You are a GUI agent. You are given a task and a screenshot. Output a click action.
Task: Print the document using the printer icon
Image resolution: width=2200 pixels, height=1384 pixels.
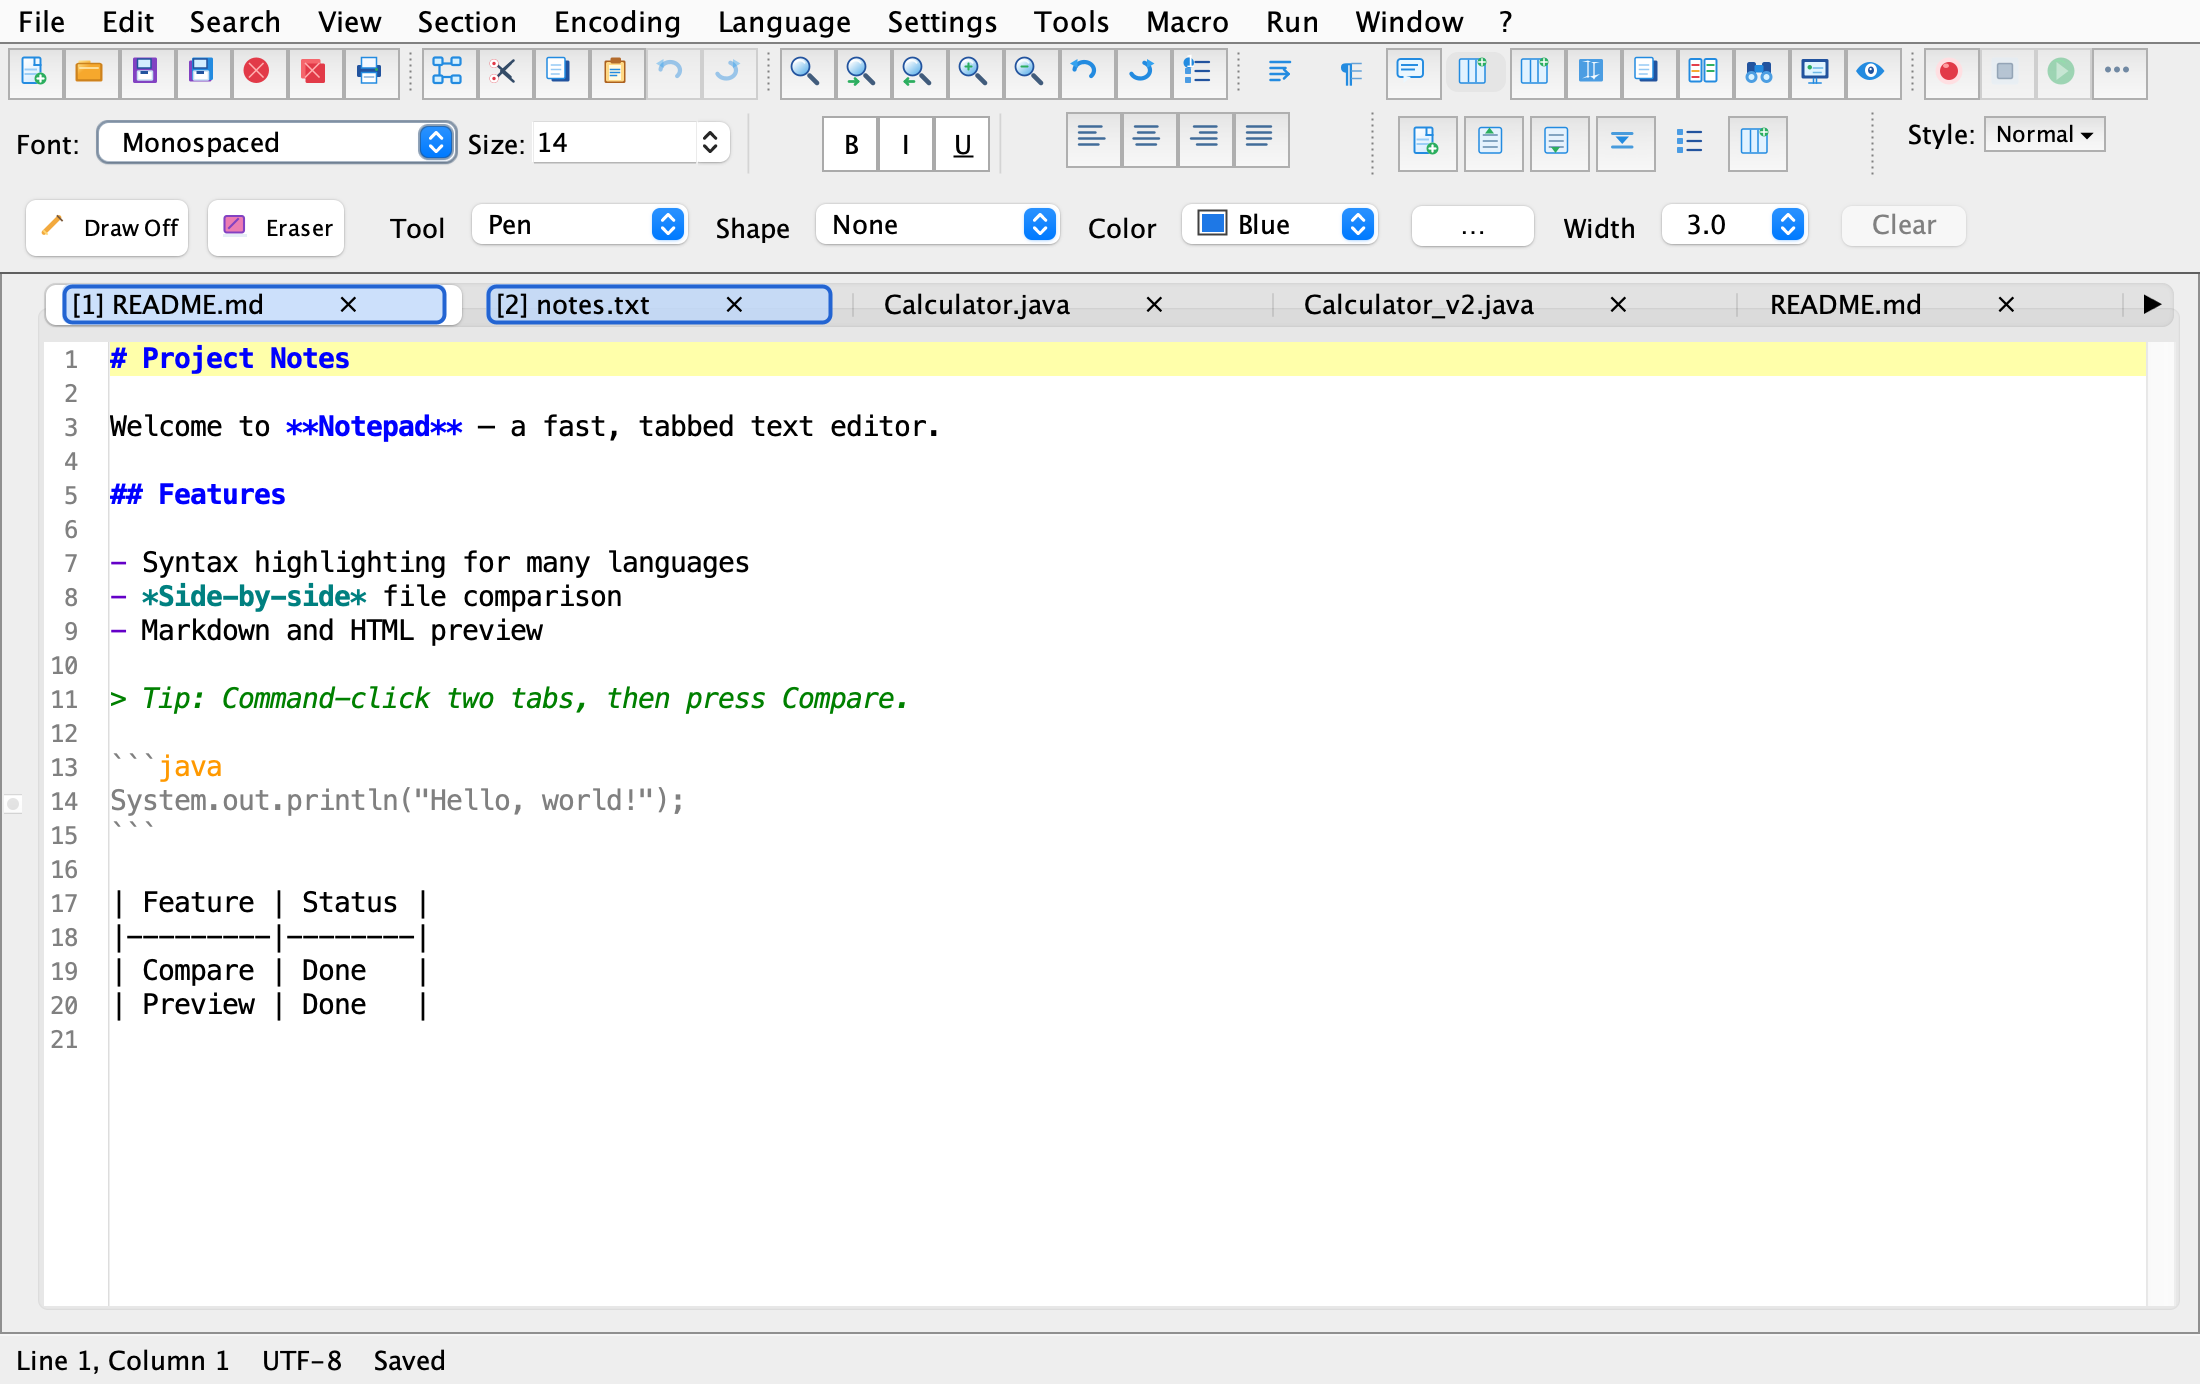click(x=370, y=72)
